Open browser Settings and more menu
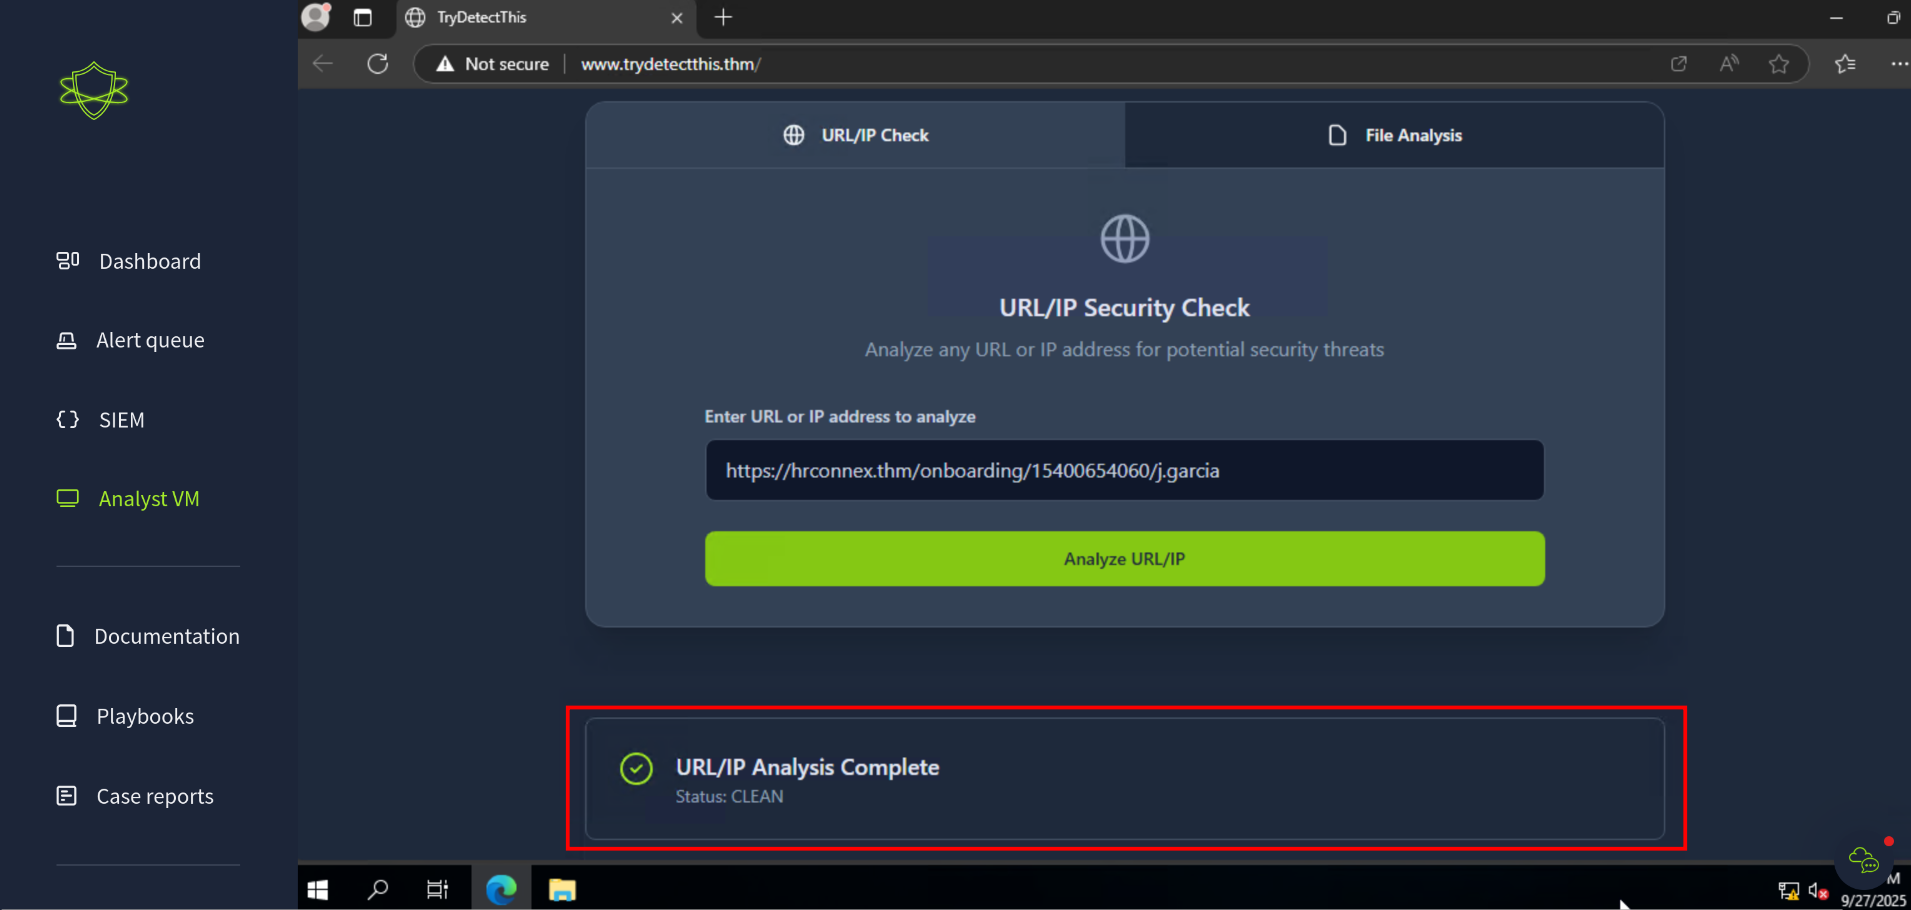Viewport: 1911px width, 910px height. tap(1898, 64)
